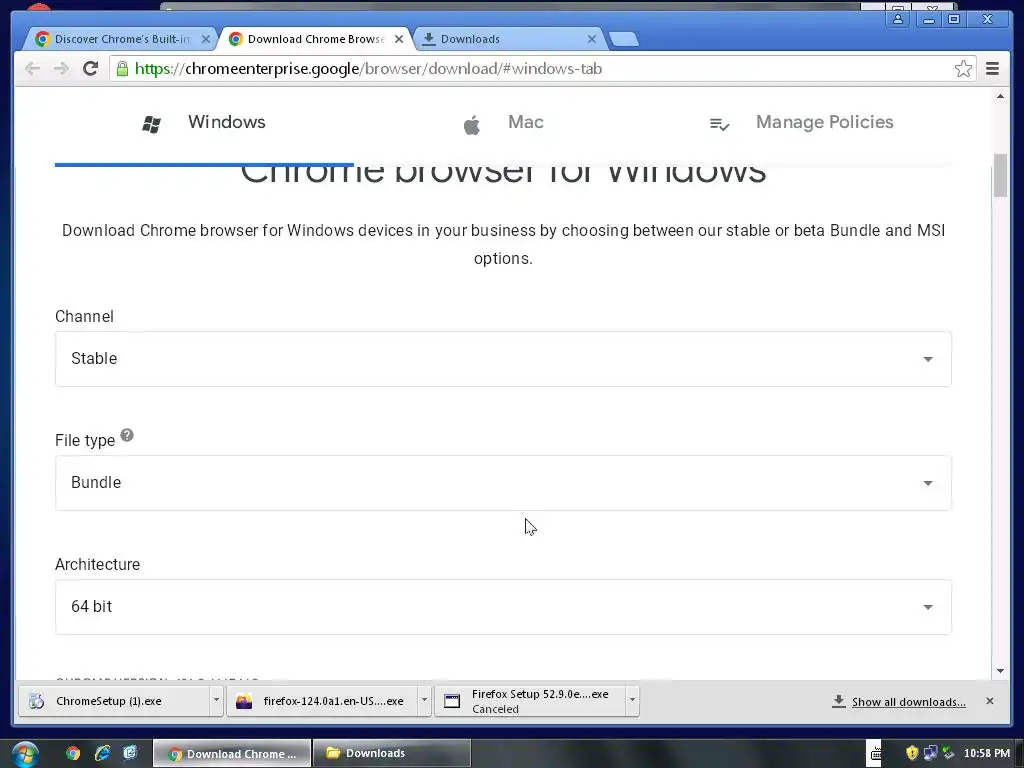
Task: Open the Manage Policies tab
Action: [x=802, y=123]
